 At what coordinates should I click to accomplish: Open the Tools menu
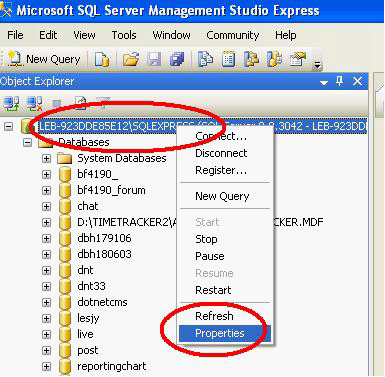tap(124, 35)
